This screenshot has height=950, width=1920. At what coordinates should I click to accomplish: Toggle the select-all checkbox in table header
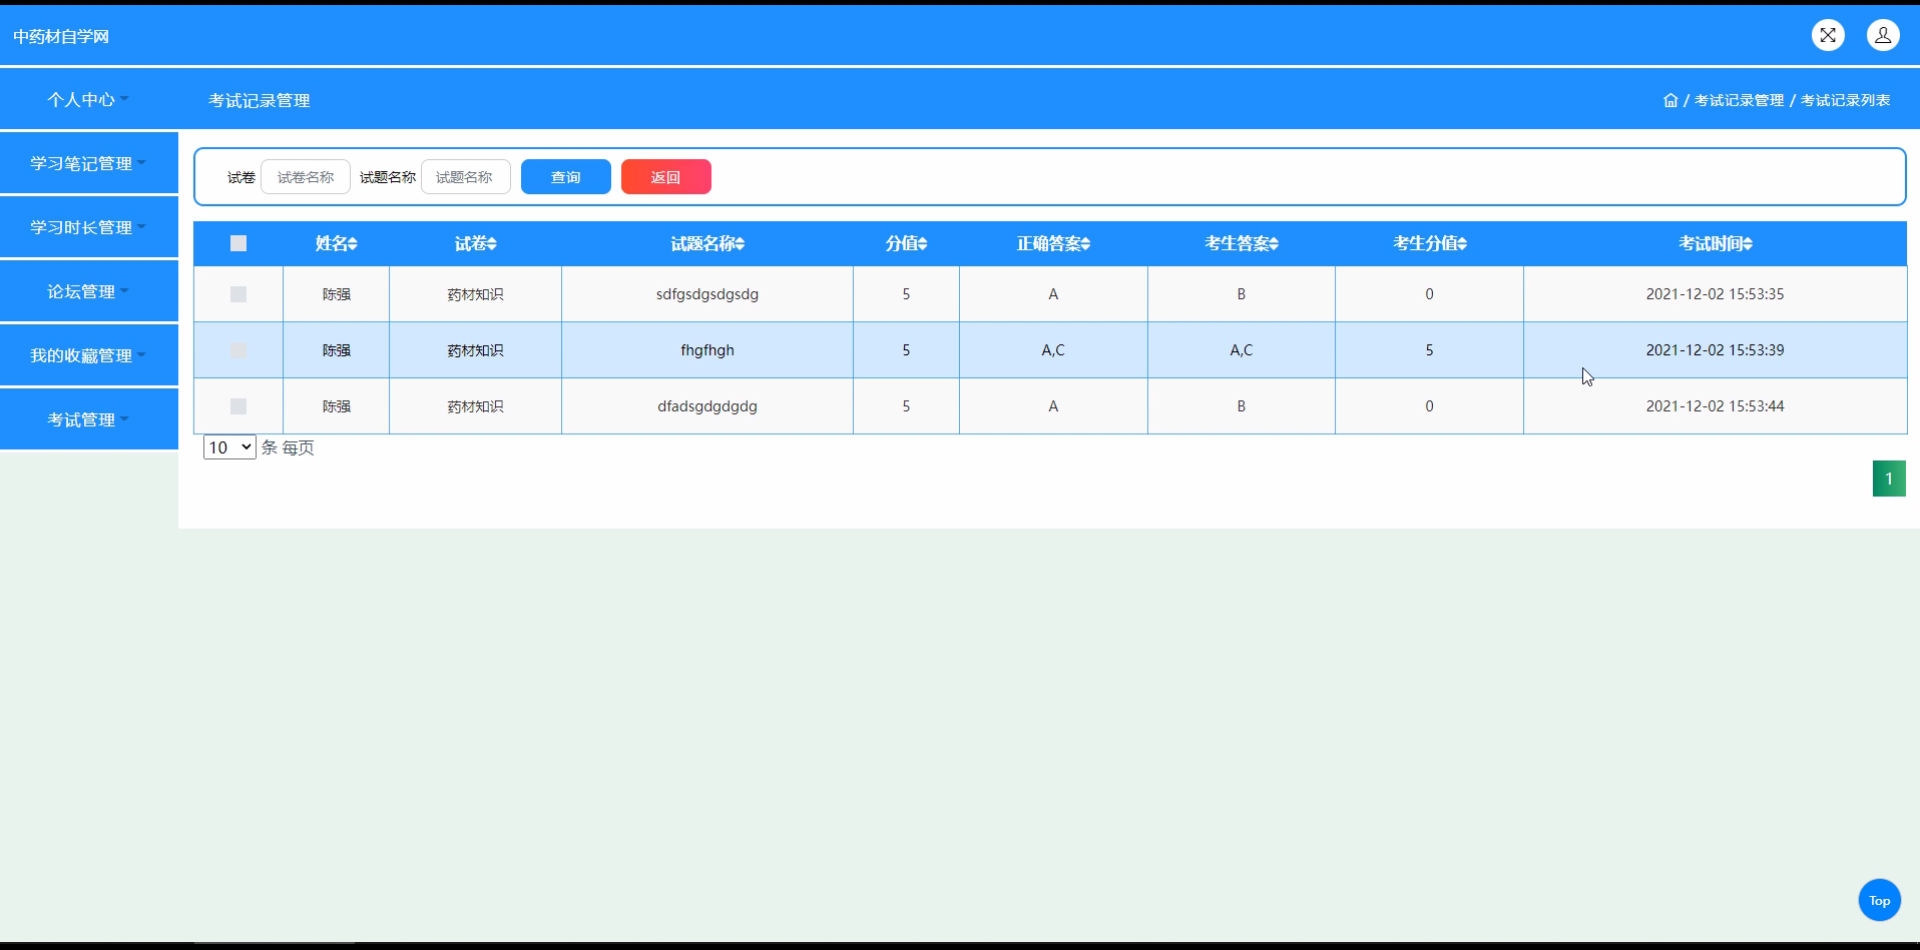238,243
